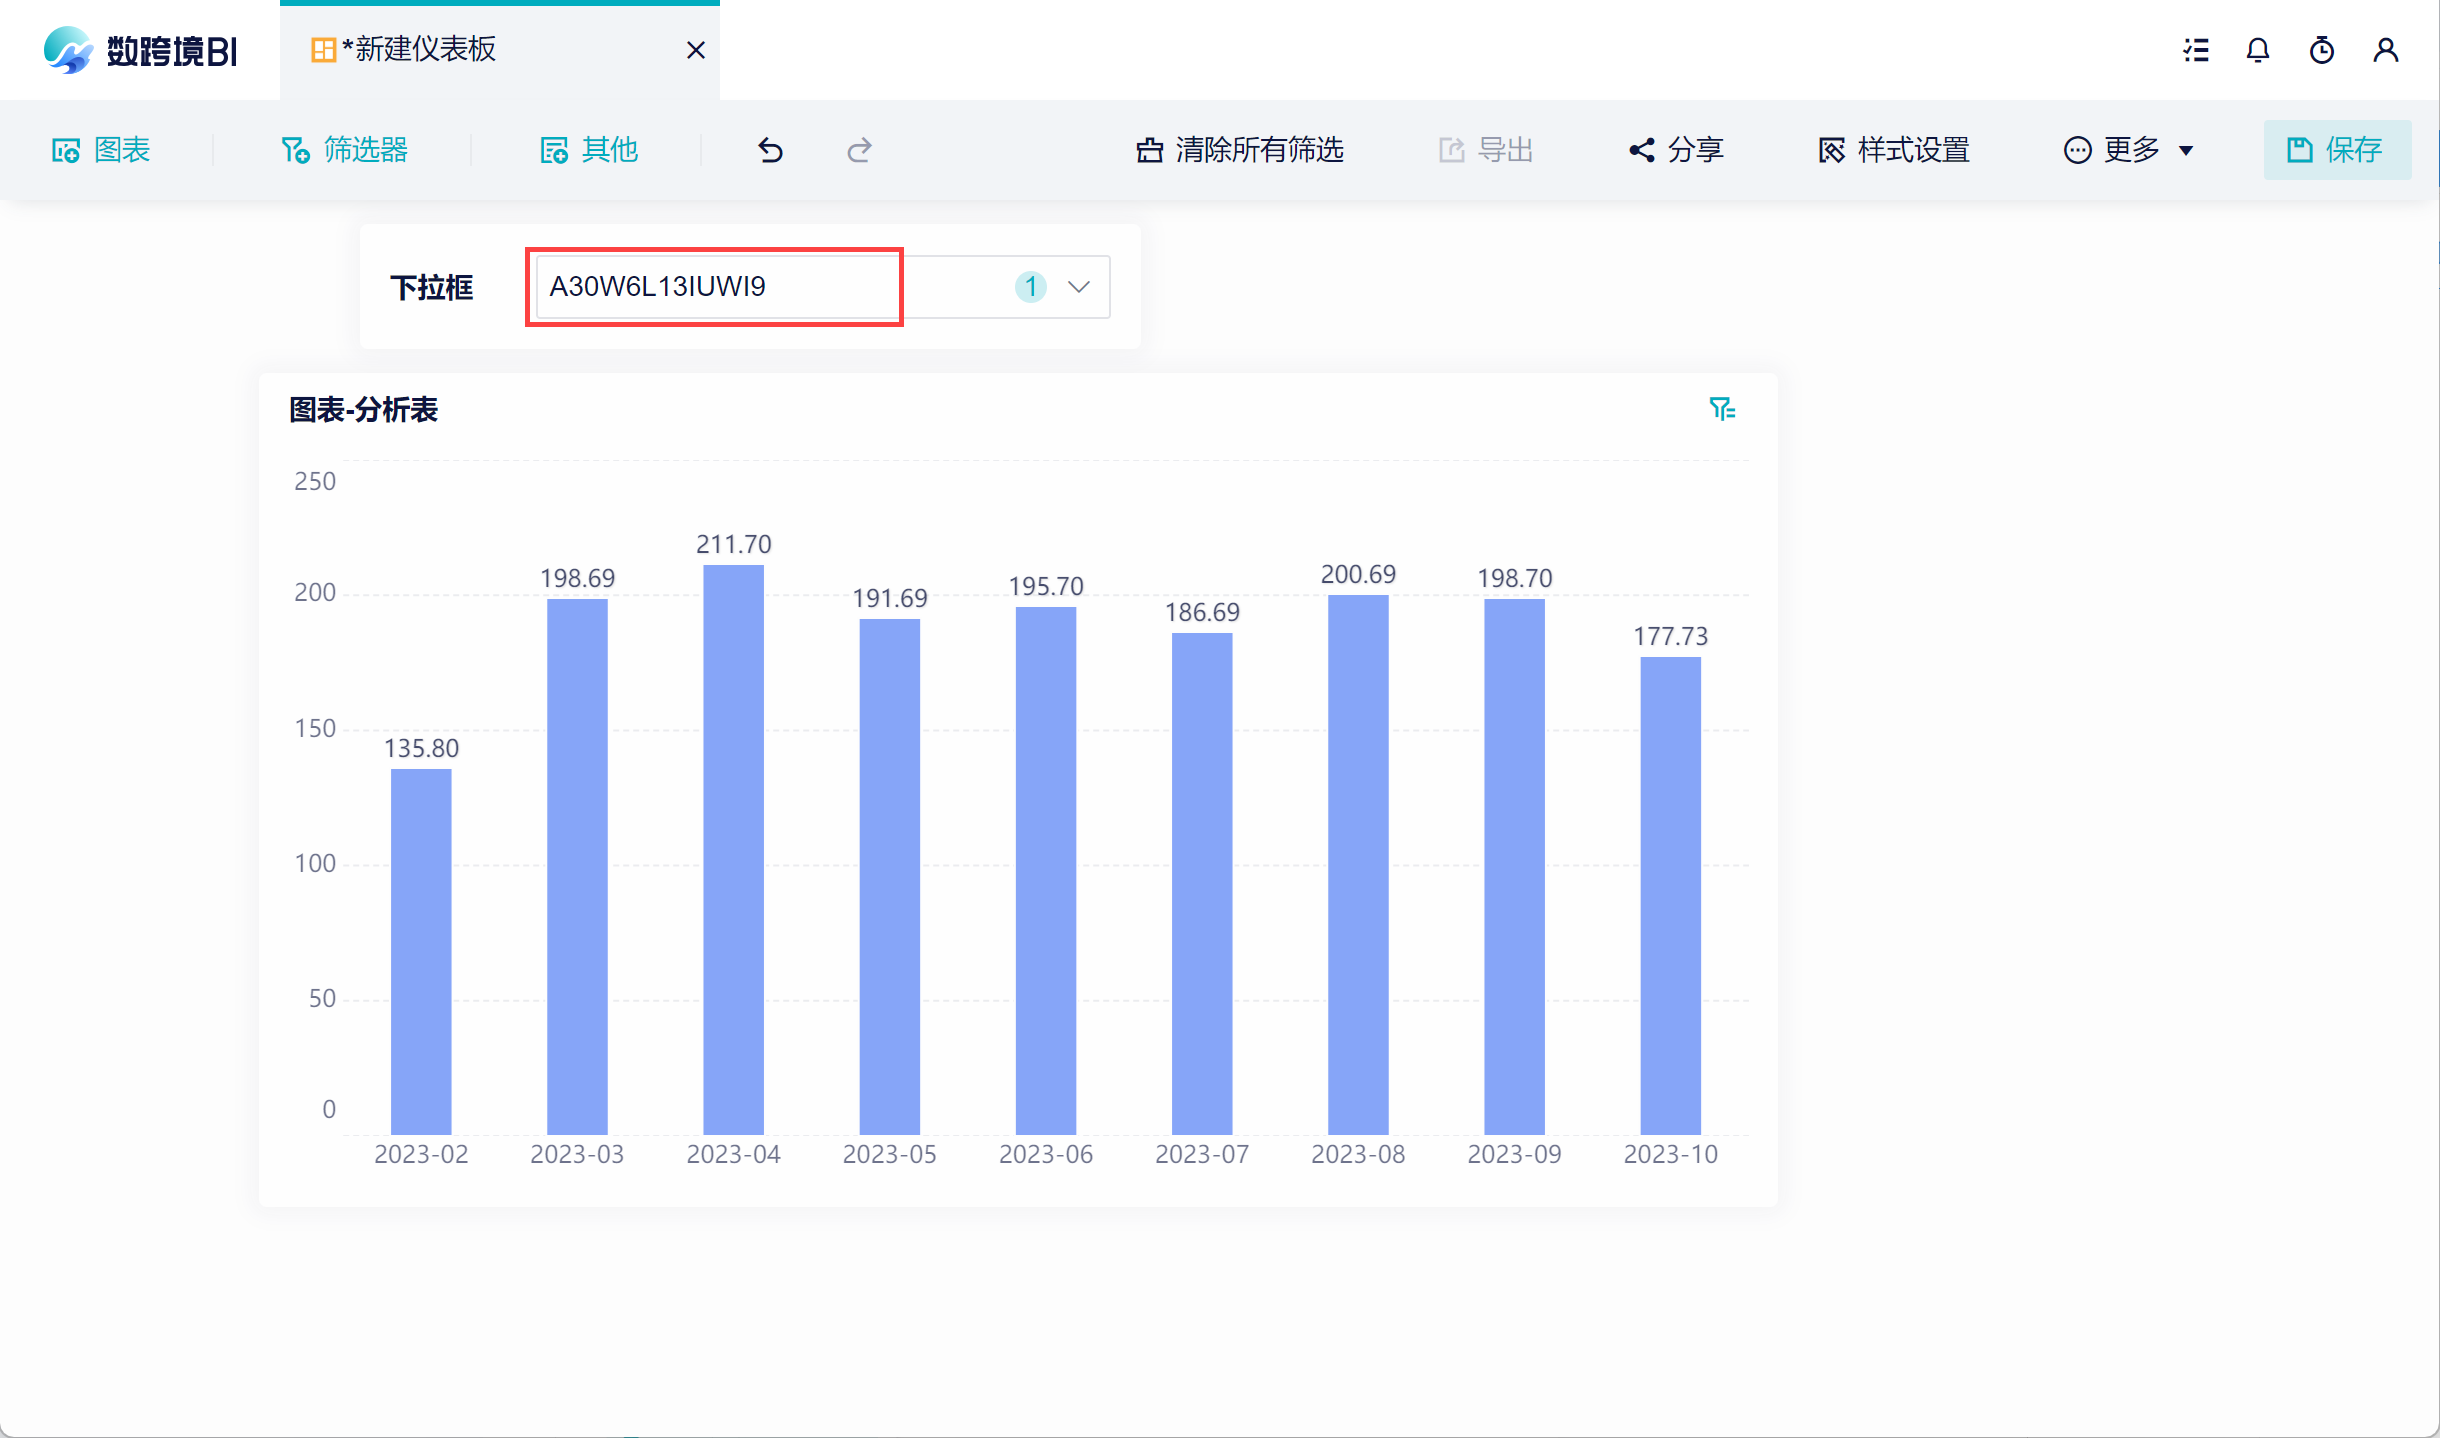
Task: Open the 其他 menu
Action: [589, 150]
